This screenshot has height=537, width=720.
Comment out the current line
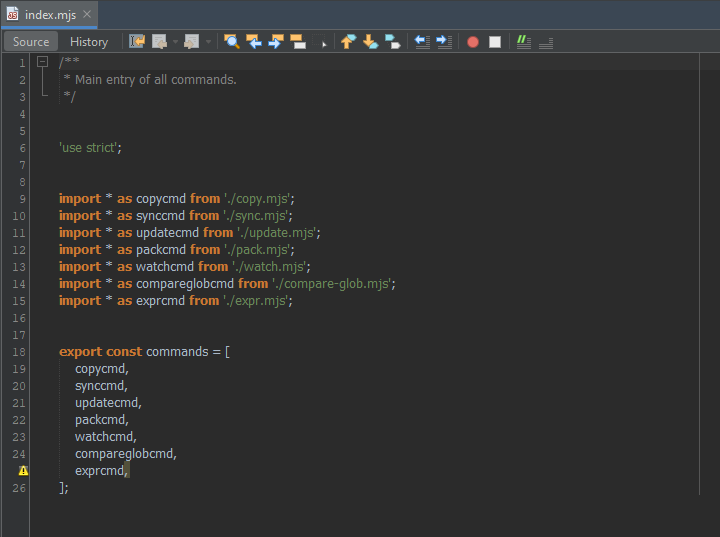click(x=524, y=42)
